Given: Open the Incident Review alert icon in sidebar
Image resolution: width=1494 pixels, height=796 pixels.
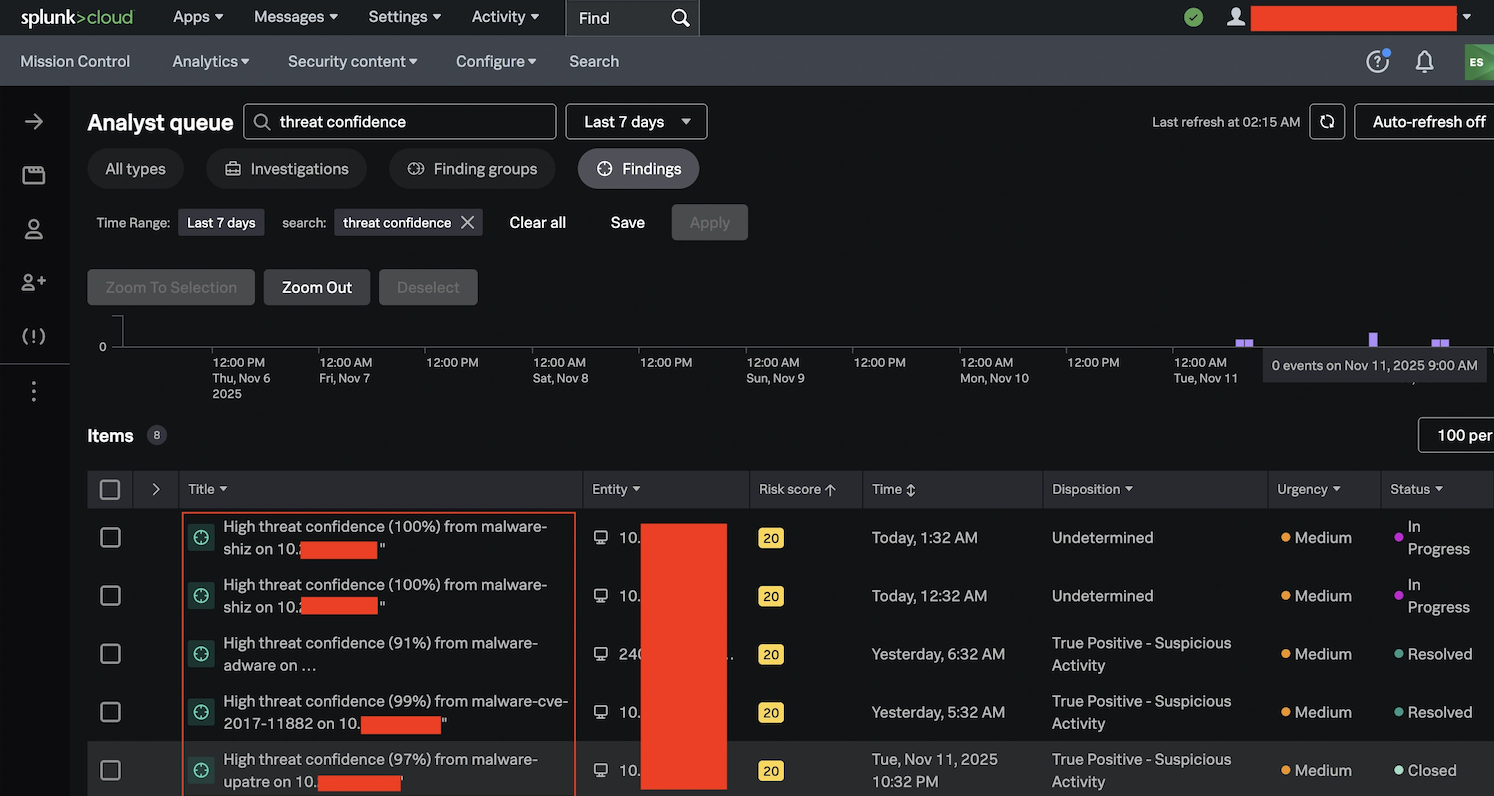Looking at the screenshot, I should coord(33,336).
